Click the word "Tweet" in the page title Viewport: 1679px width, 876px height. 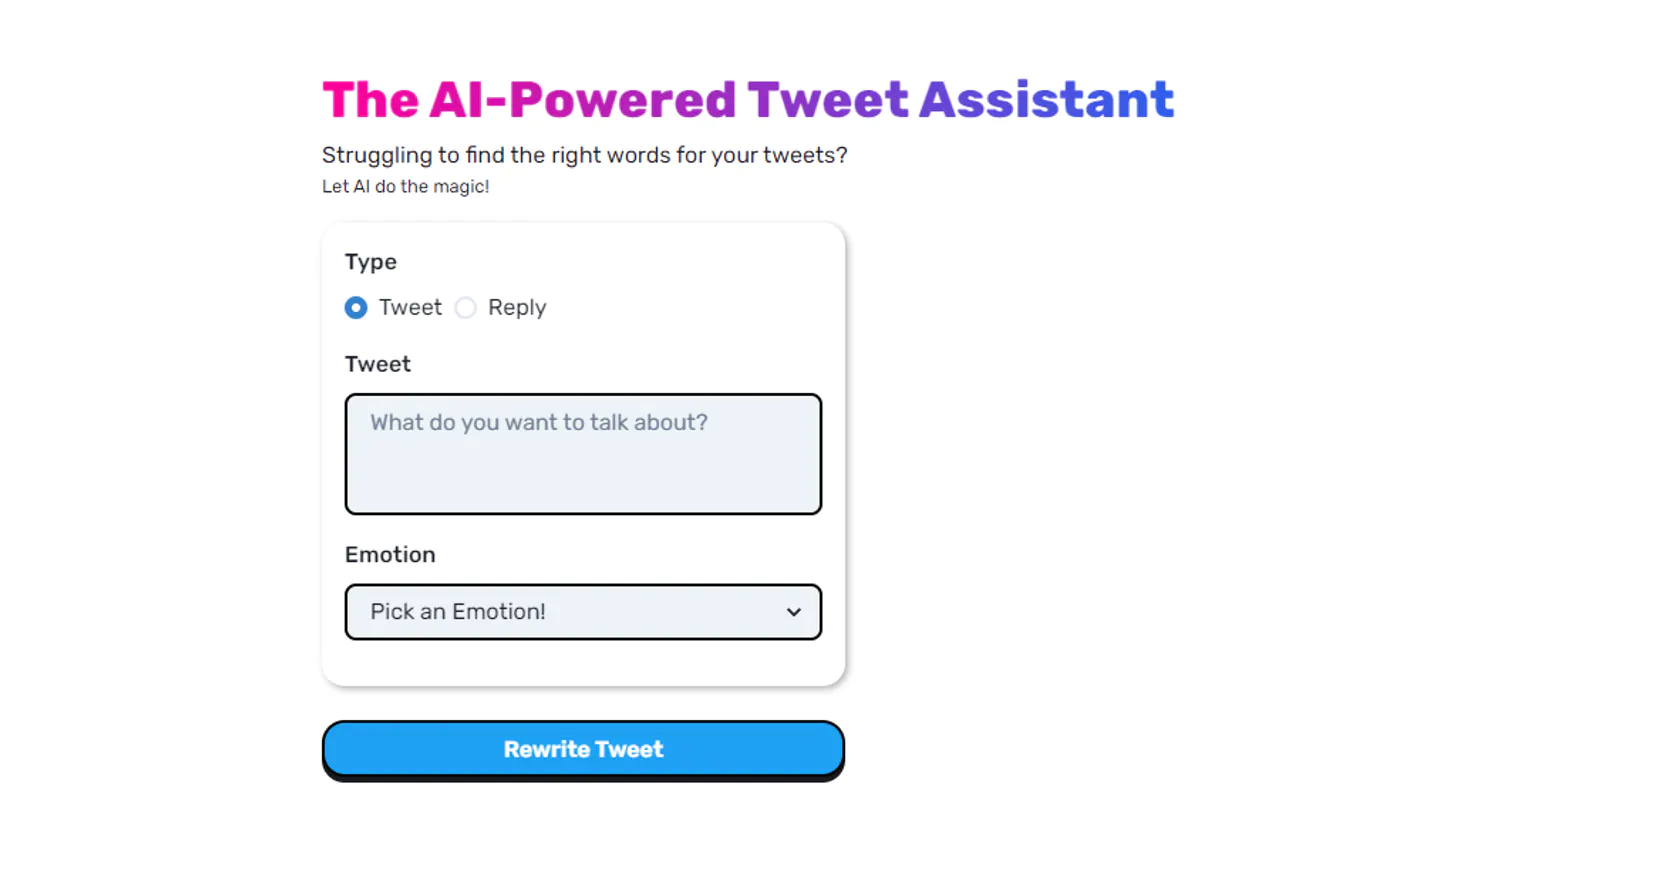point(828,100)
